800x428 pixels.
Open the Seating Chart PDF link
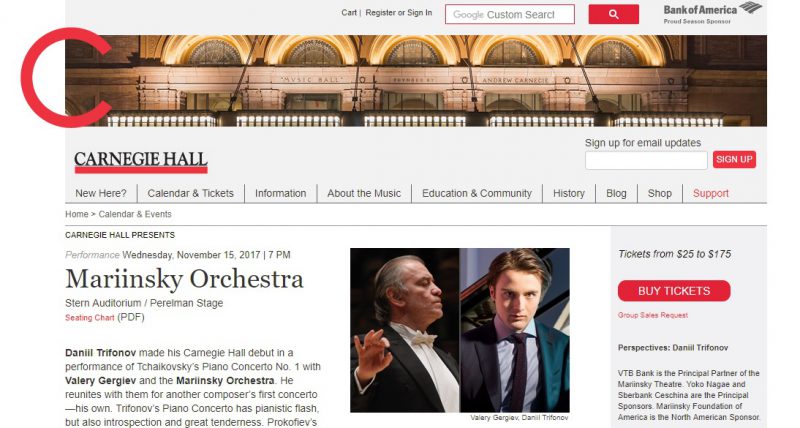point(90,318)
